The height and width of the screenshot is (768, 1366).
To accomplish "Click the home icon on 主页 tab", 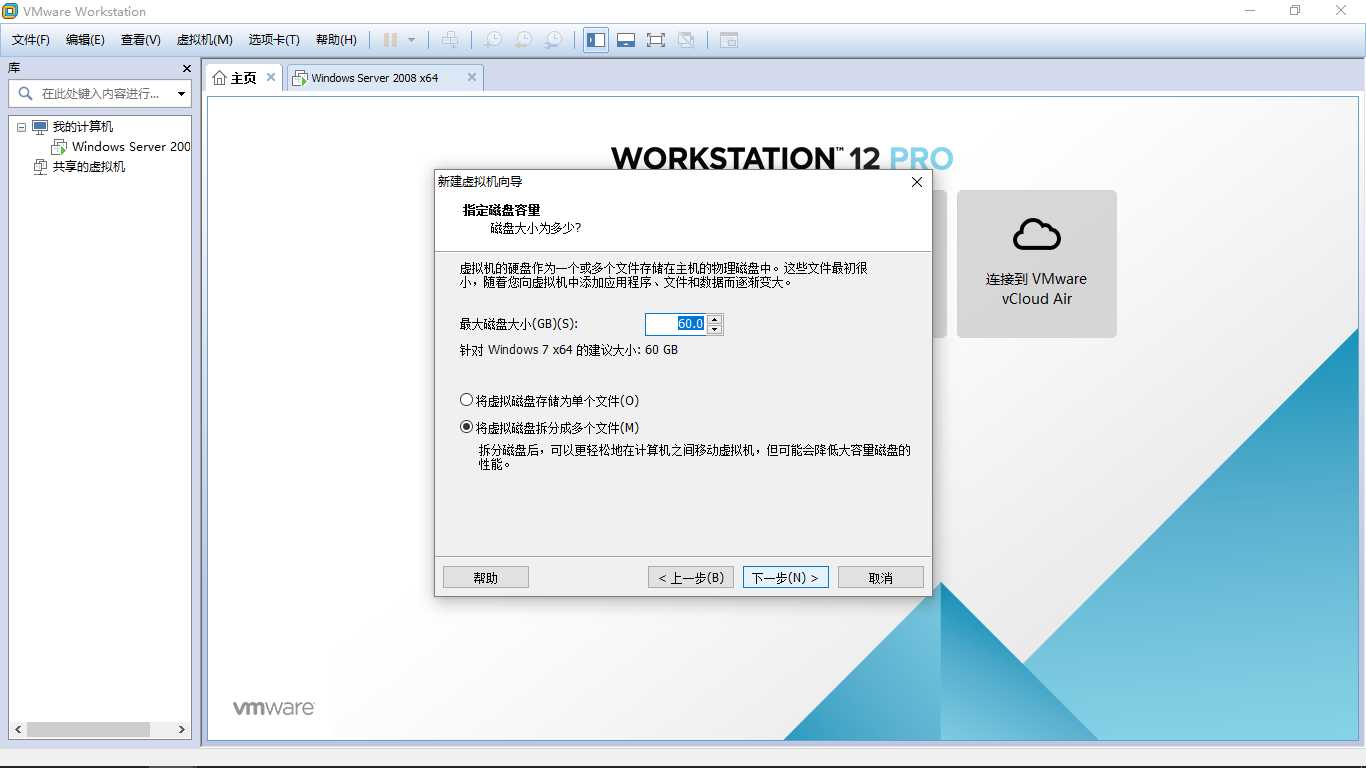I will click(x=219, y=78).
